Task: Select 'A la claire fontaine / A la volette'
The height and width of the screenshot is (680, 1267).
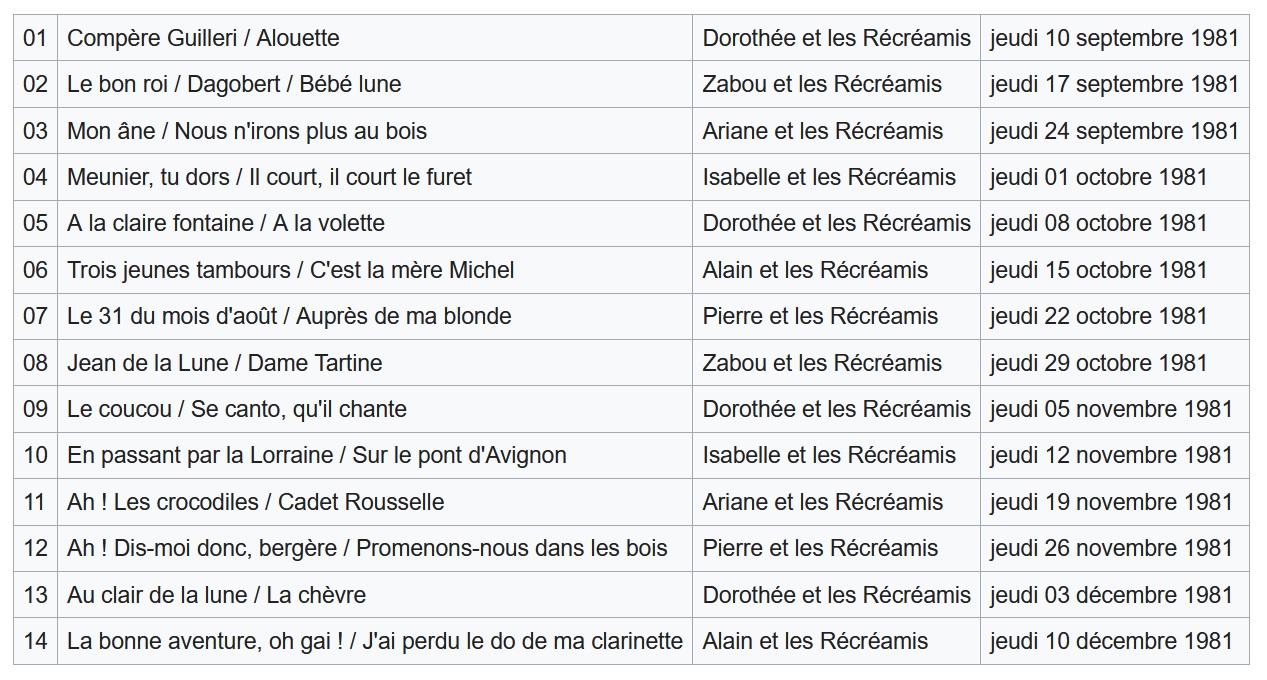Action: coord(226,223)
